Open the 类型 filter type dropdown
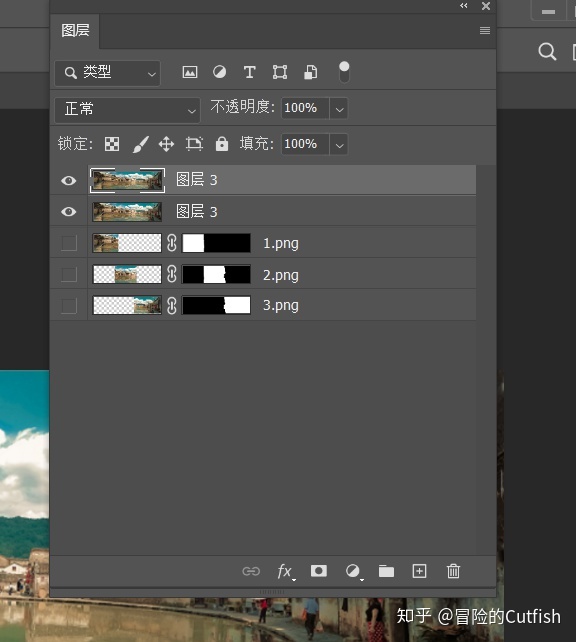This screenshot has height=642, width=576. tap(107, 73)
